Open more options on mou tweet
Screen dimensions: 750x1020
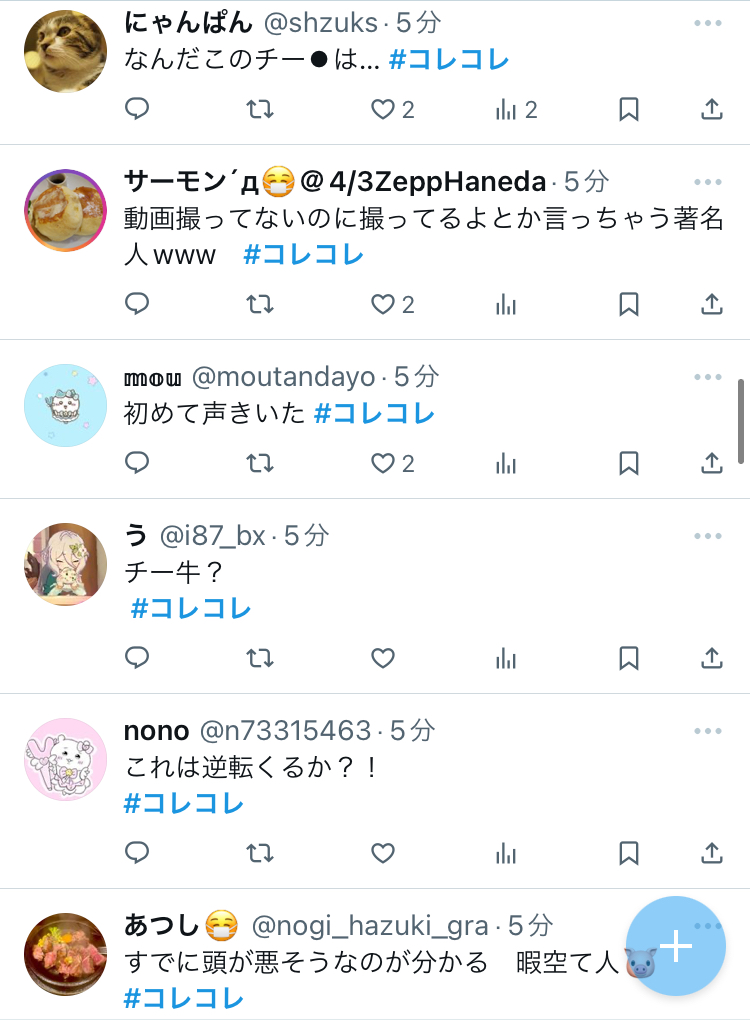[708, 377]
